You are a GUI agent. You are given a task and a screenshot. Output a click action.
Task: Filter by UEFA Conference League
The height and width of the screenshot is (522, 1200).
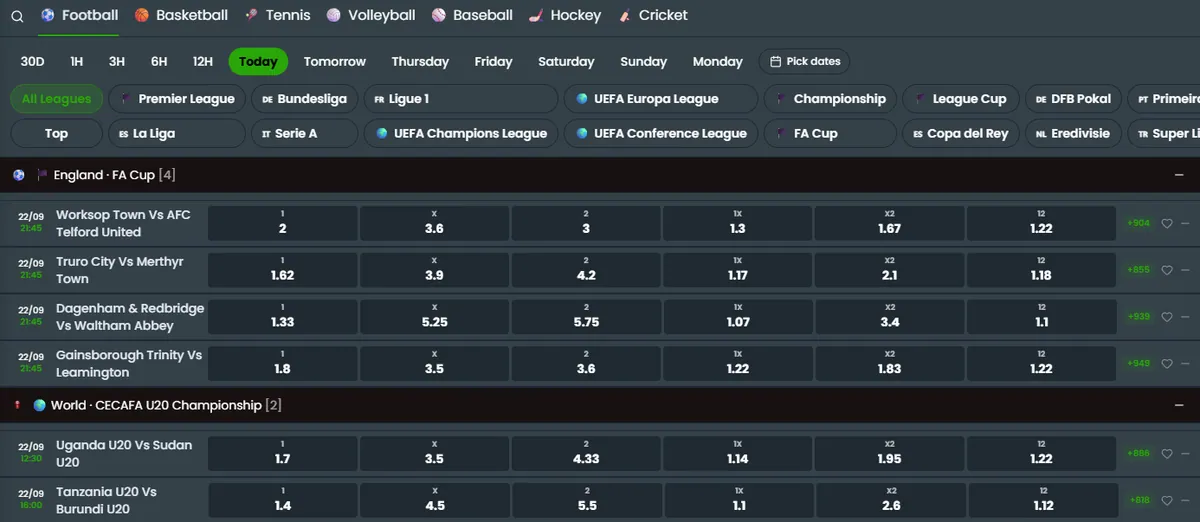point(661,133)
